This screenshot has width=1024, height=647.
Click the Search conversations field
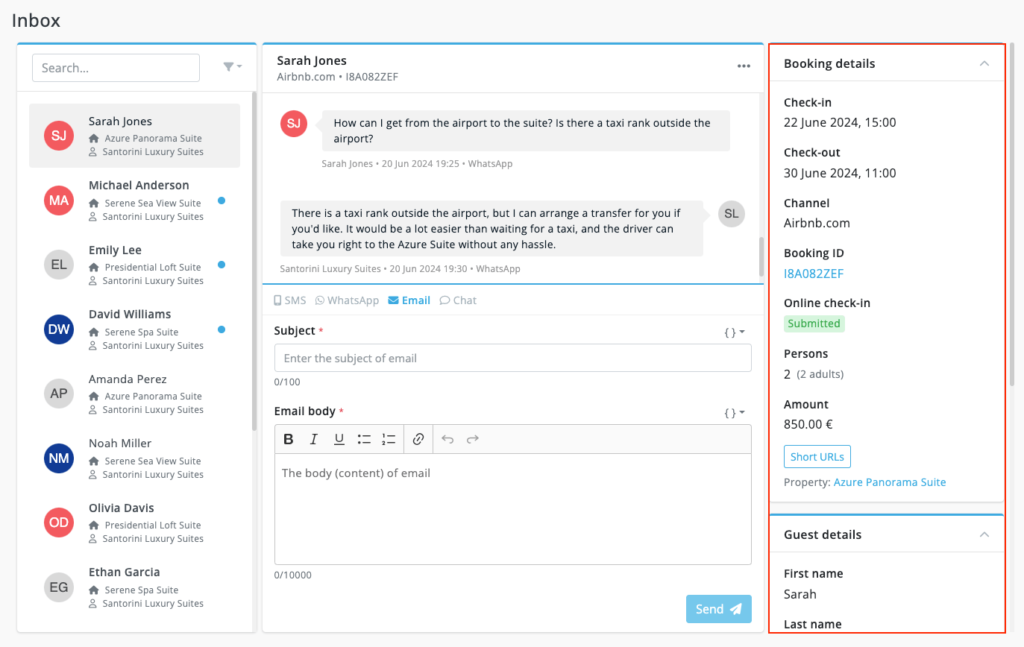point(116,68)
